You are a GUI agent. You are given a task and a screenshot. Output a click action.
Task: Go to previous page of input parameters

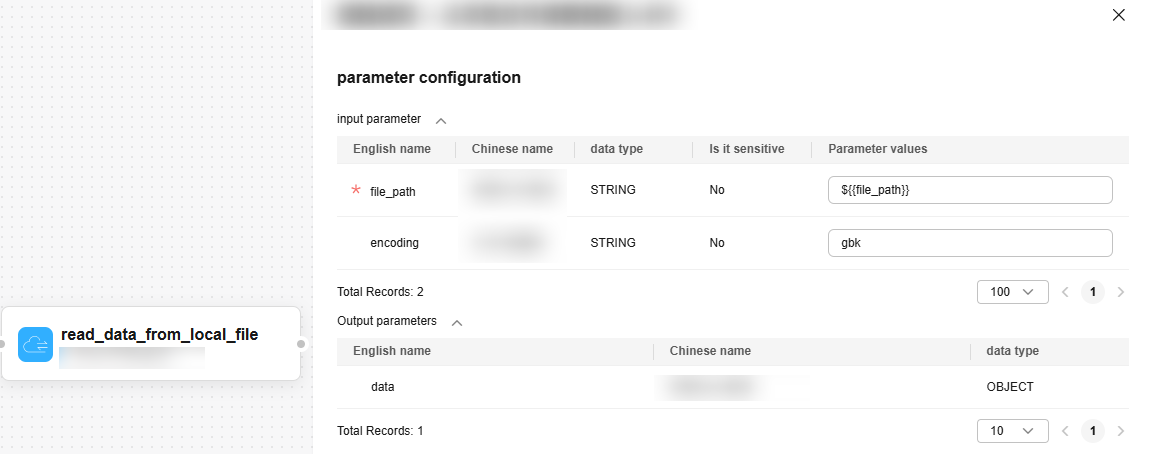1065,292
